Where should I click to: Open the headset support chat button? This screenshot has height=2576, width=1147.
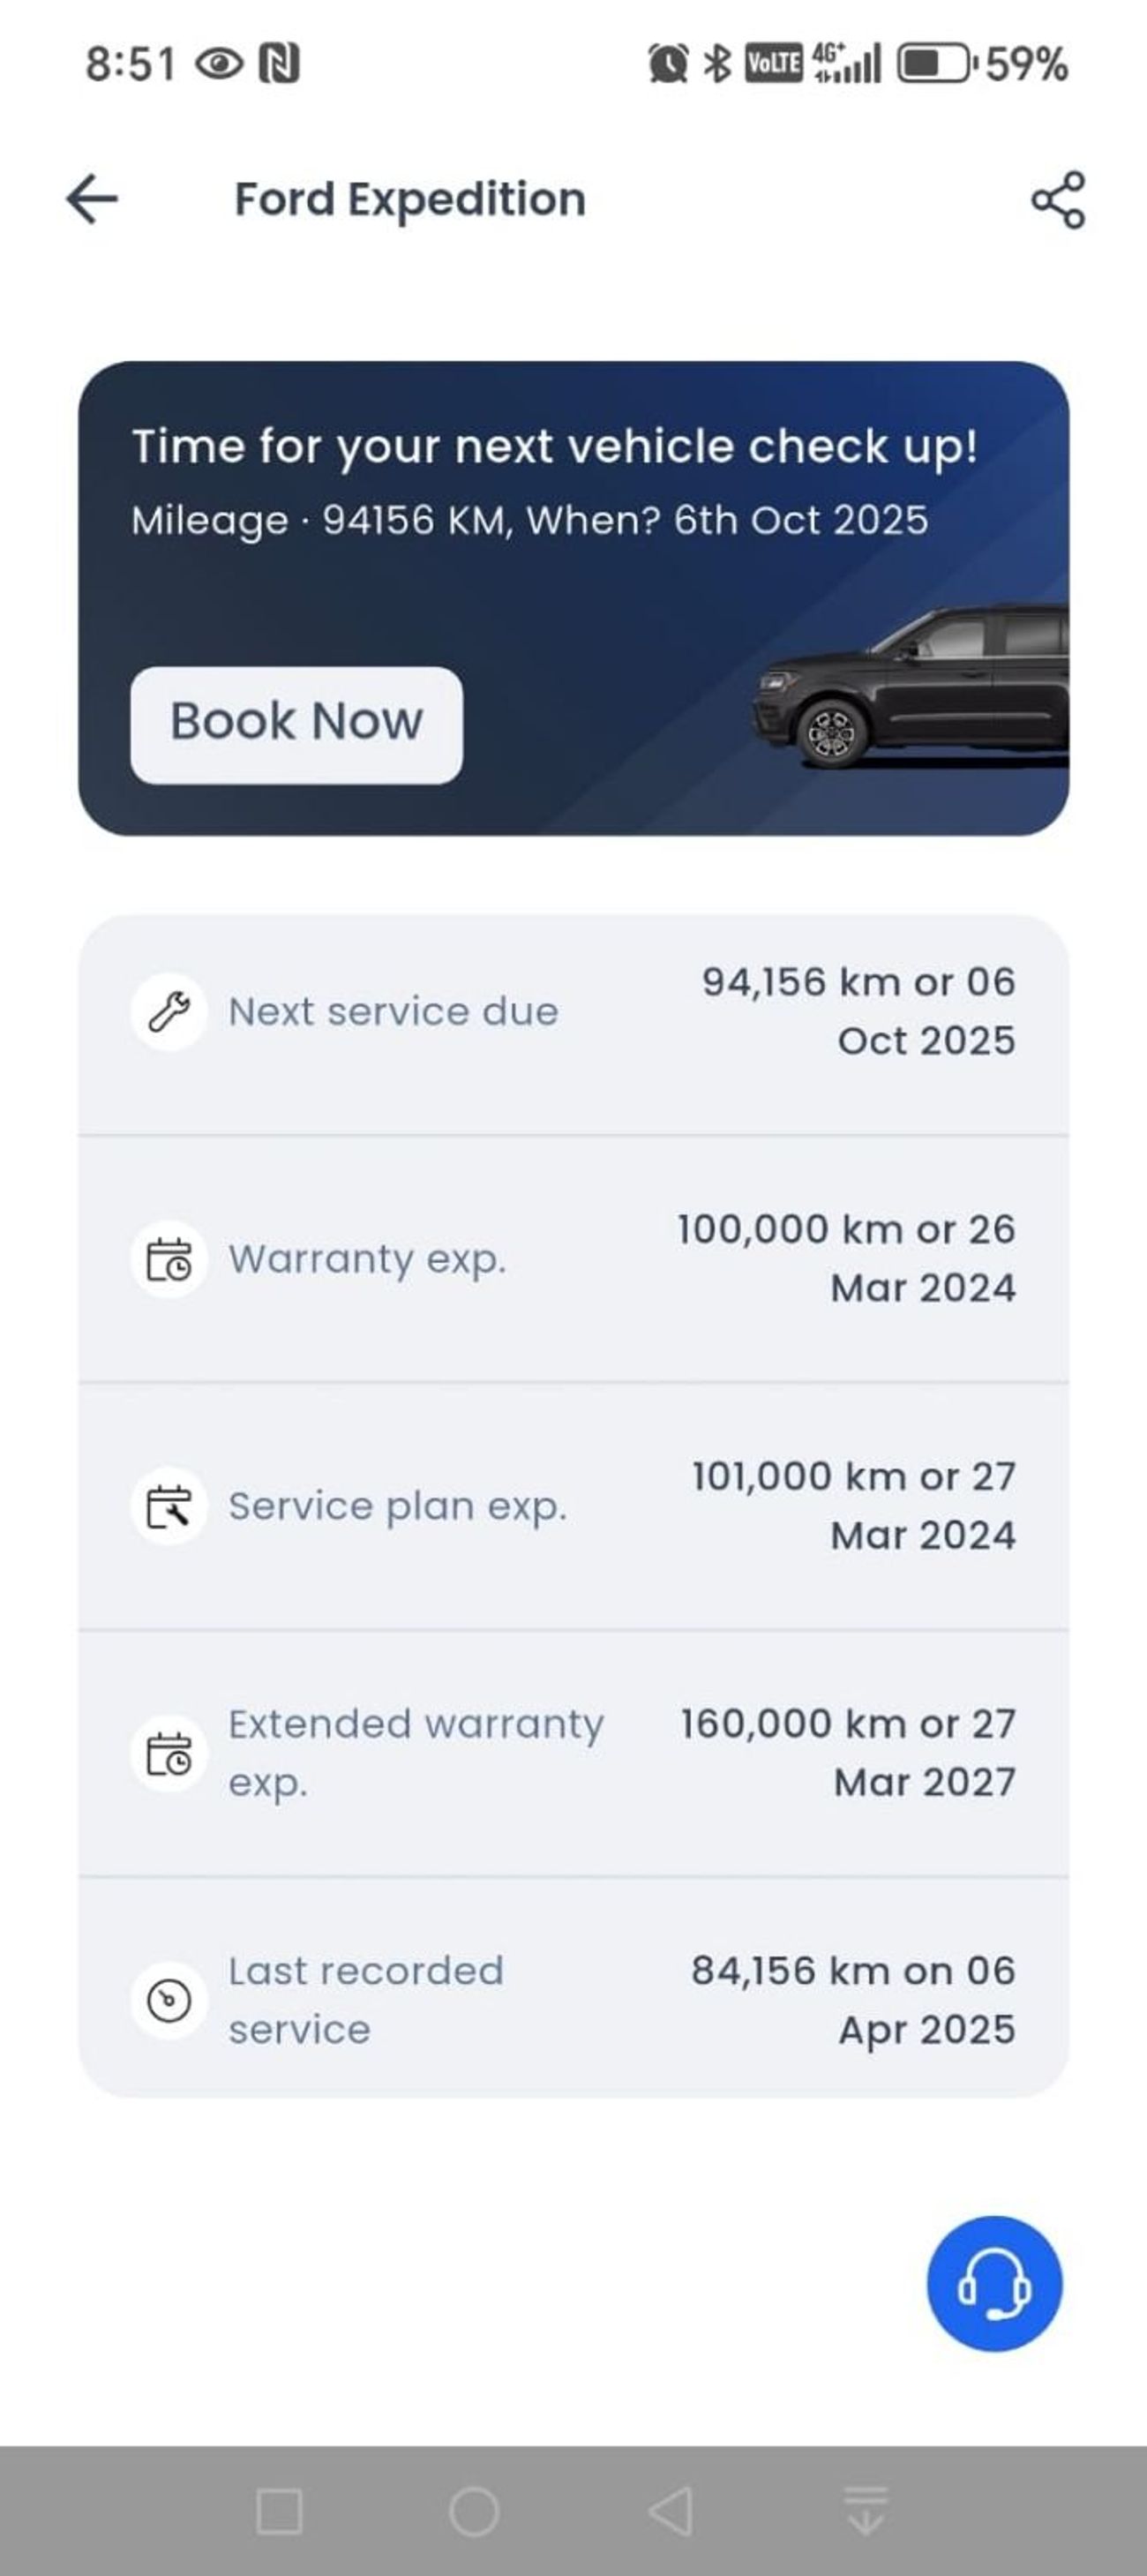coord(994,2284)
